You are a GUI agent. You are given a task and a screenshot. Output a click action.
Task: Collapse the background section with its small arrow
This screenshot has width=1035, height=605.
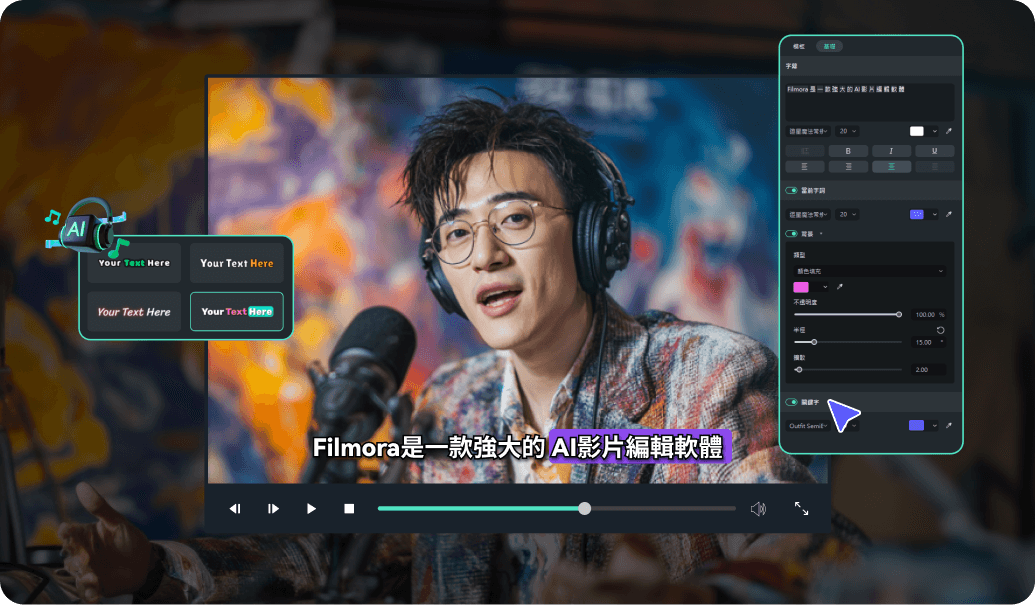coord(821,234)
